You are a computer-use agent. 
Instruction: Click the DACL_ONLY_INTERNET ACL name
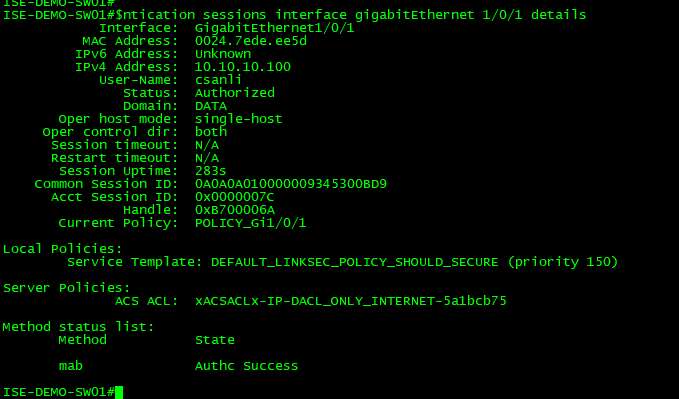(351, 301)
